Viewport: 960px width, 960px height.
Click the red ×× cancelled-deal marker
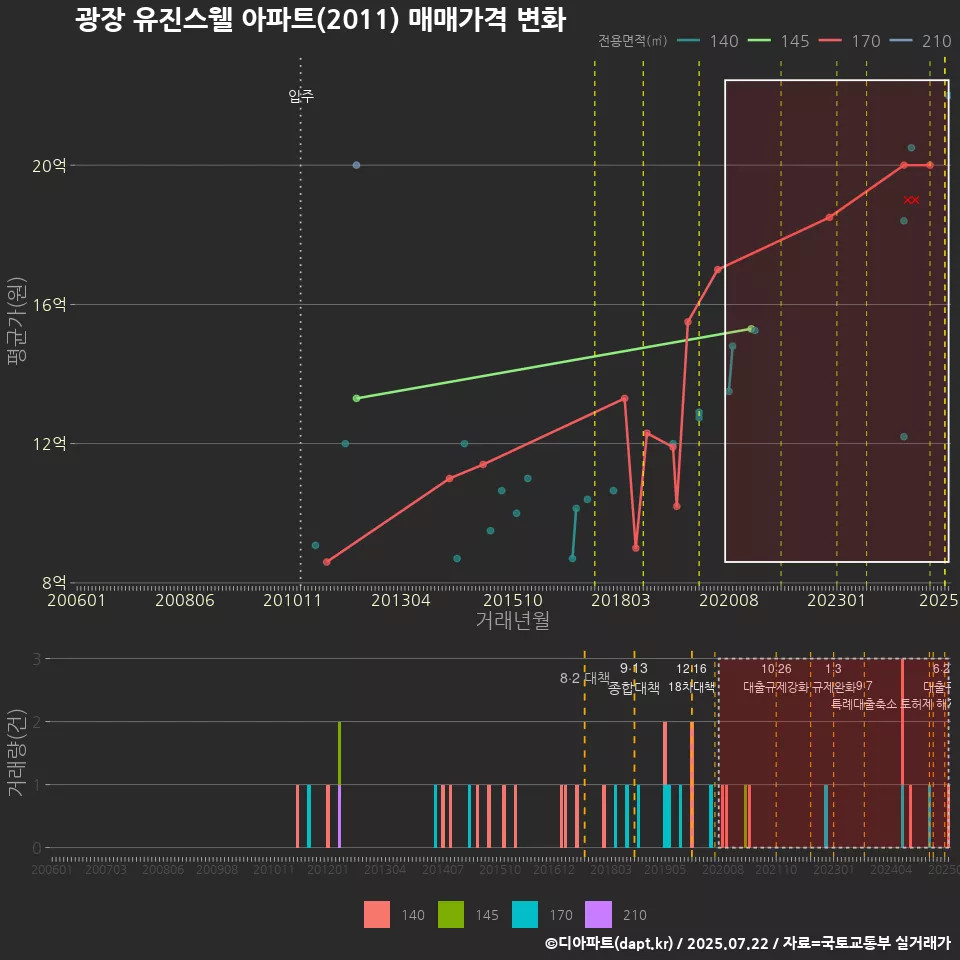910,200
